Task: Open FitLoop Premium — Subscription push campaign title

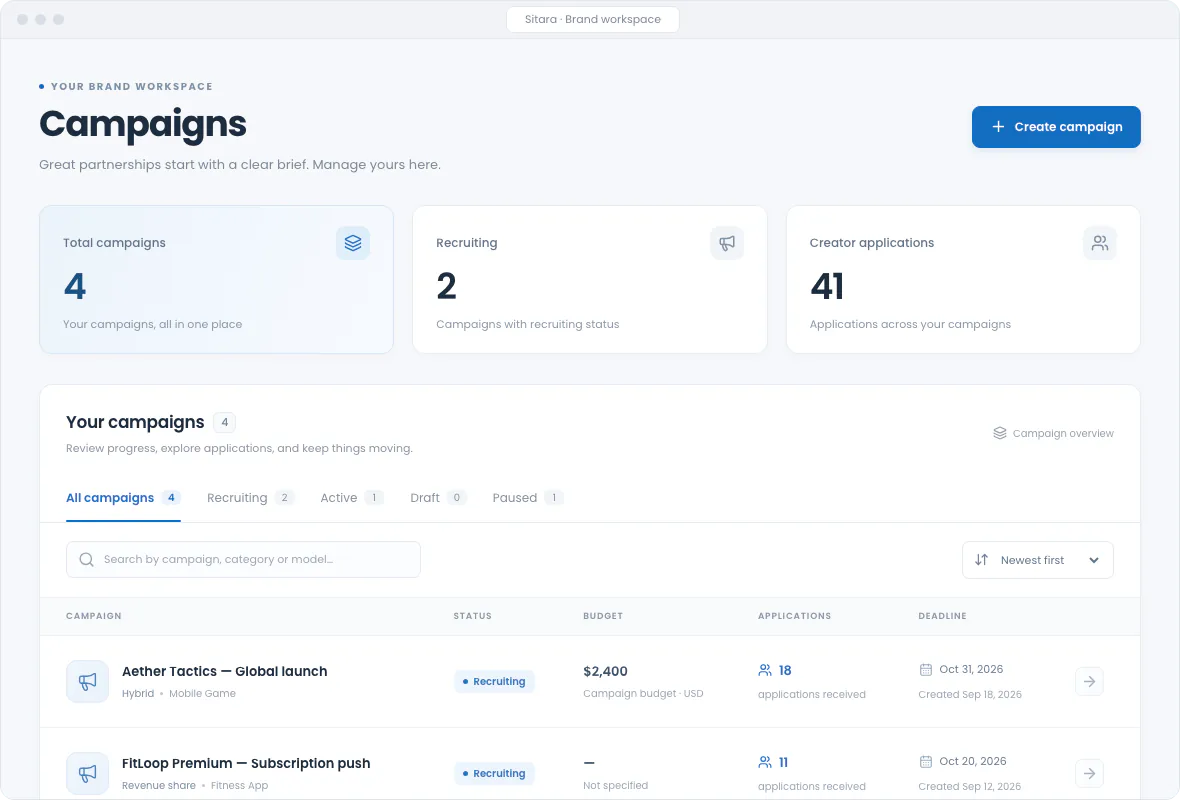Action: (246, 763)
